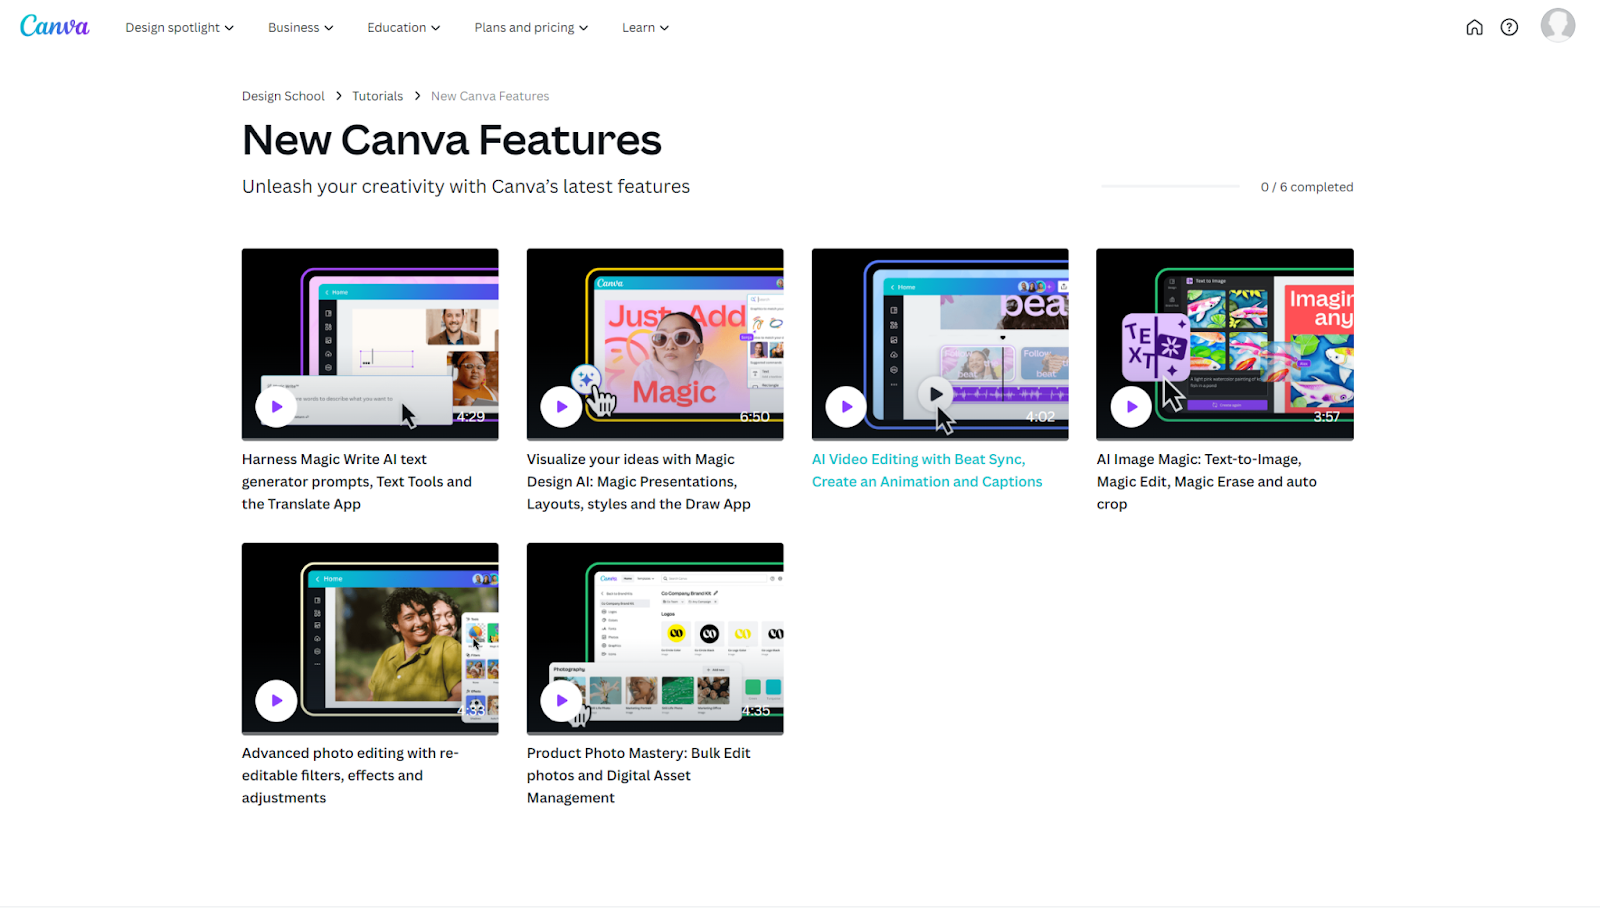The height and width of the screenshot is (908, 1600).
Task: Open Harness Magic Write AI text title
Action: pos(357,482)
